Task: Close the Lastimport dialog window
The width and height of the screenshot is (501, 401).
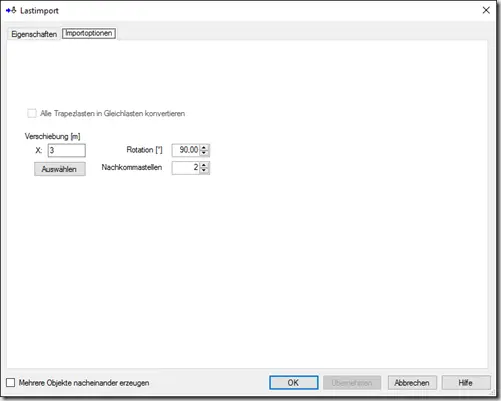Action: click(486, 10)
